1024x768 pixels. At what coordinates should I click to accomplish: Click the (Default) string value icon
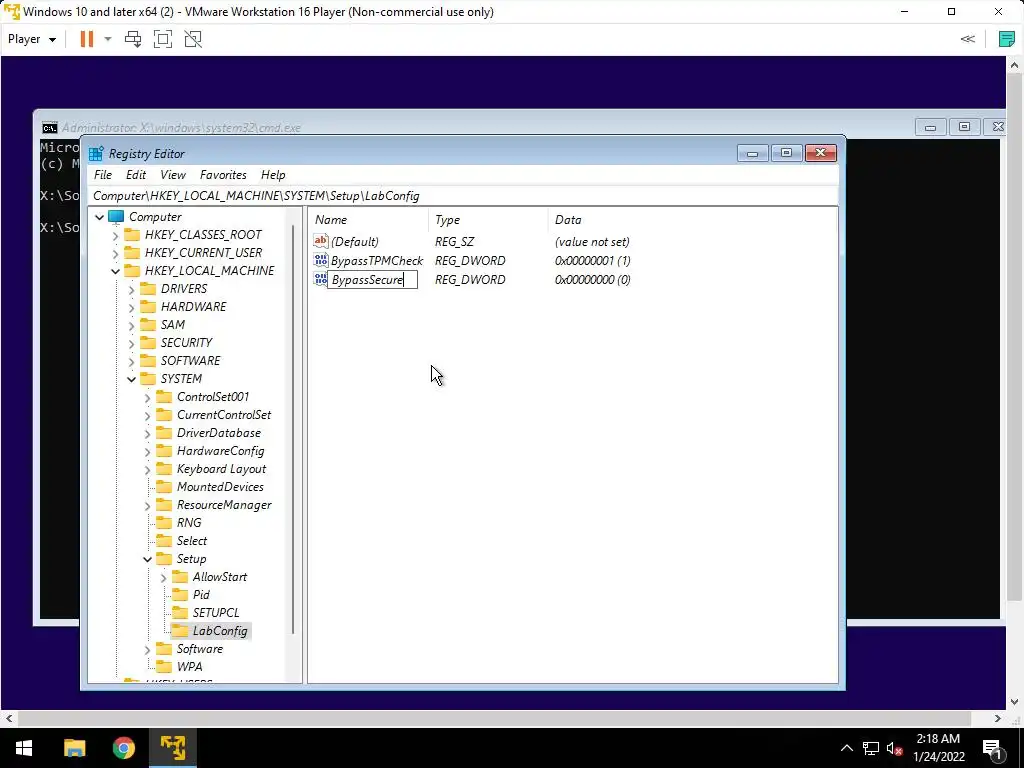321,241
